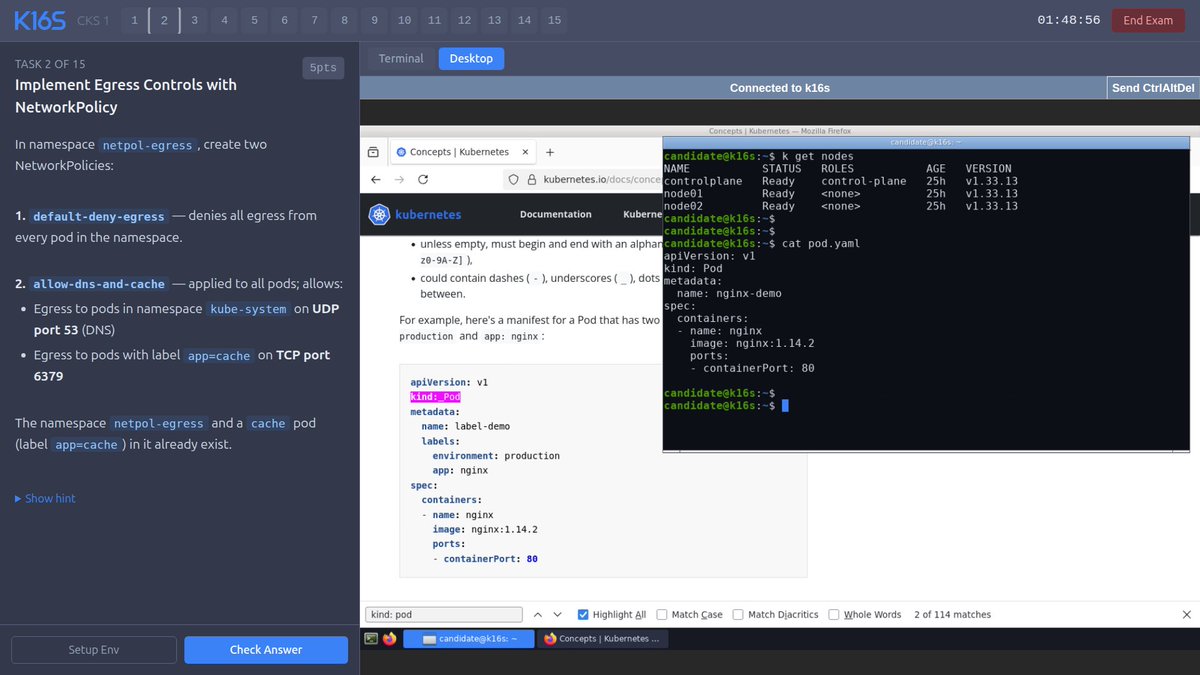Go to task number 3
Image resolution: width=1200 pixels, height=675 pixels.
click(194, 20)
